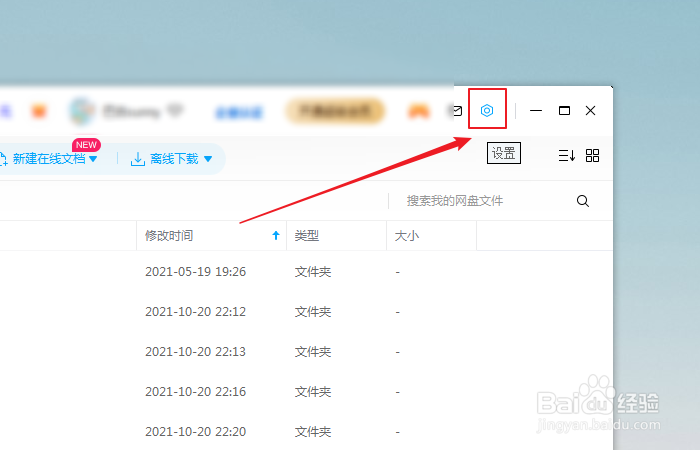The image size is (700, 450).
Task: Select row dated 2021-10-20 22:20
Action: 306,432
